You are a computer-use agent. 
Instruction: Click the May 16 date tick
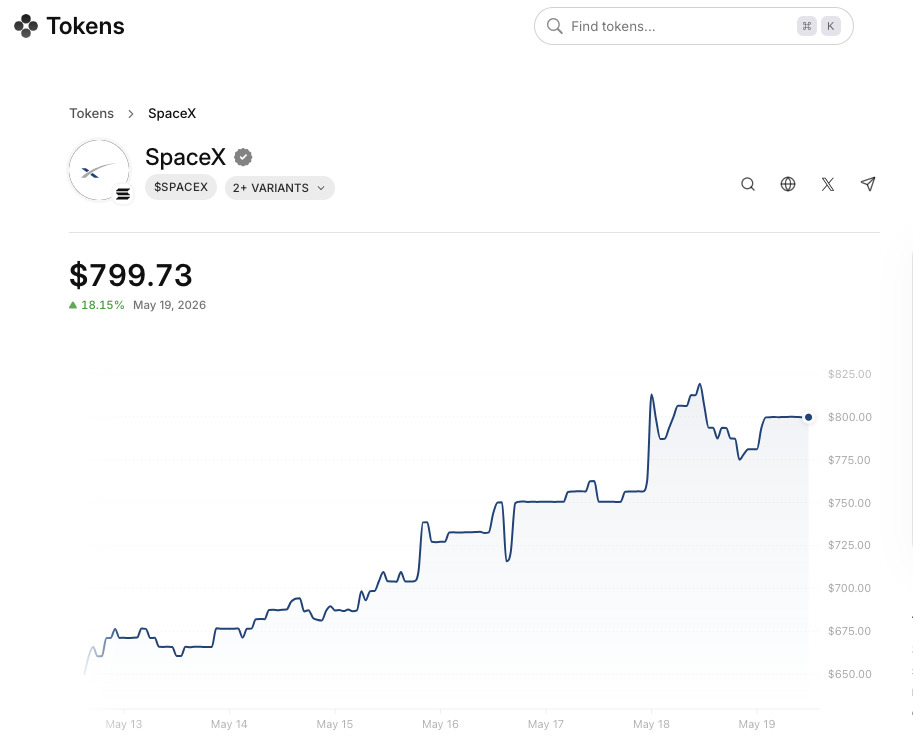point(440,724)
